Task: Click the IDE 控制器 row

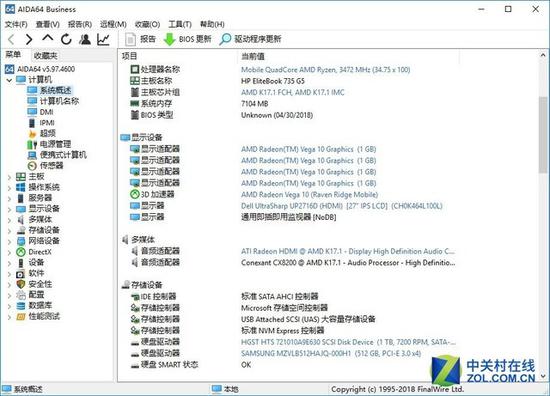Action: click(x=153, y=297)
